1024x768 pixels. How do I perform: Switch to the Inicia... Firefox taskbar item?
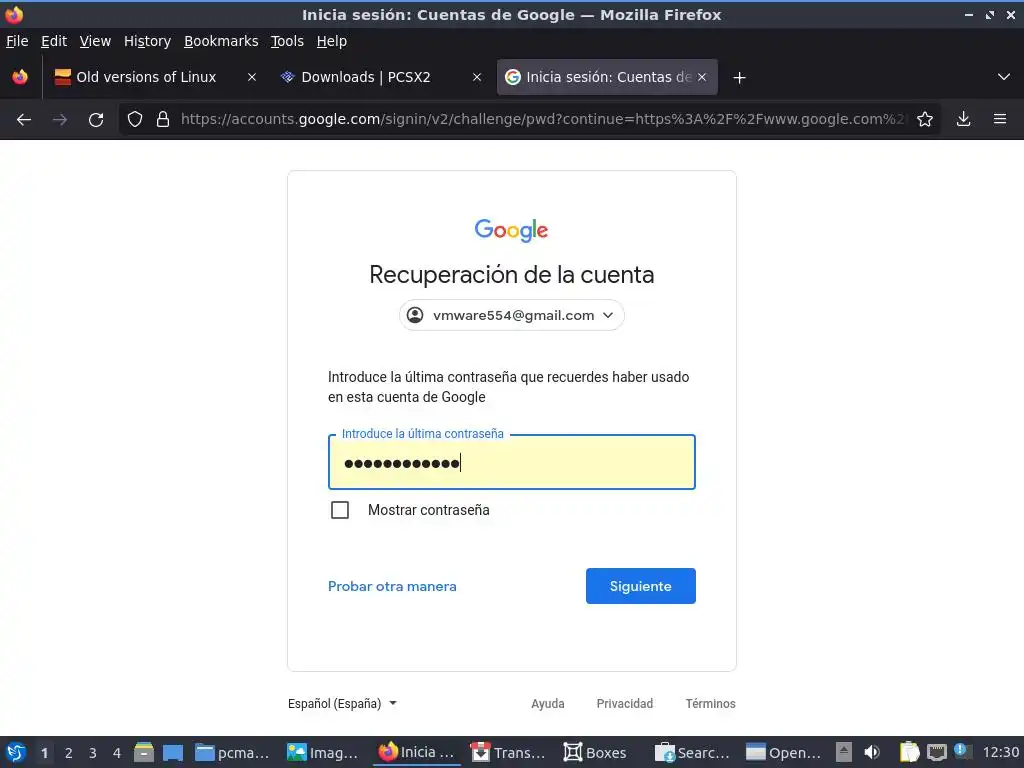point(417,752)
